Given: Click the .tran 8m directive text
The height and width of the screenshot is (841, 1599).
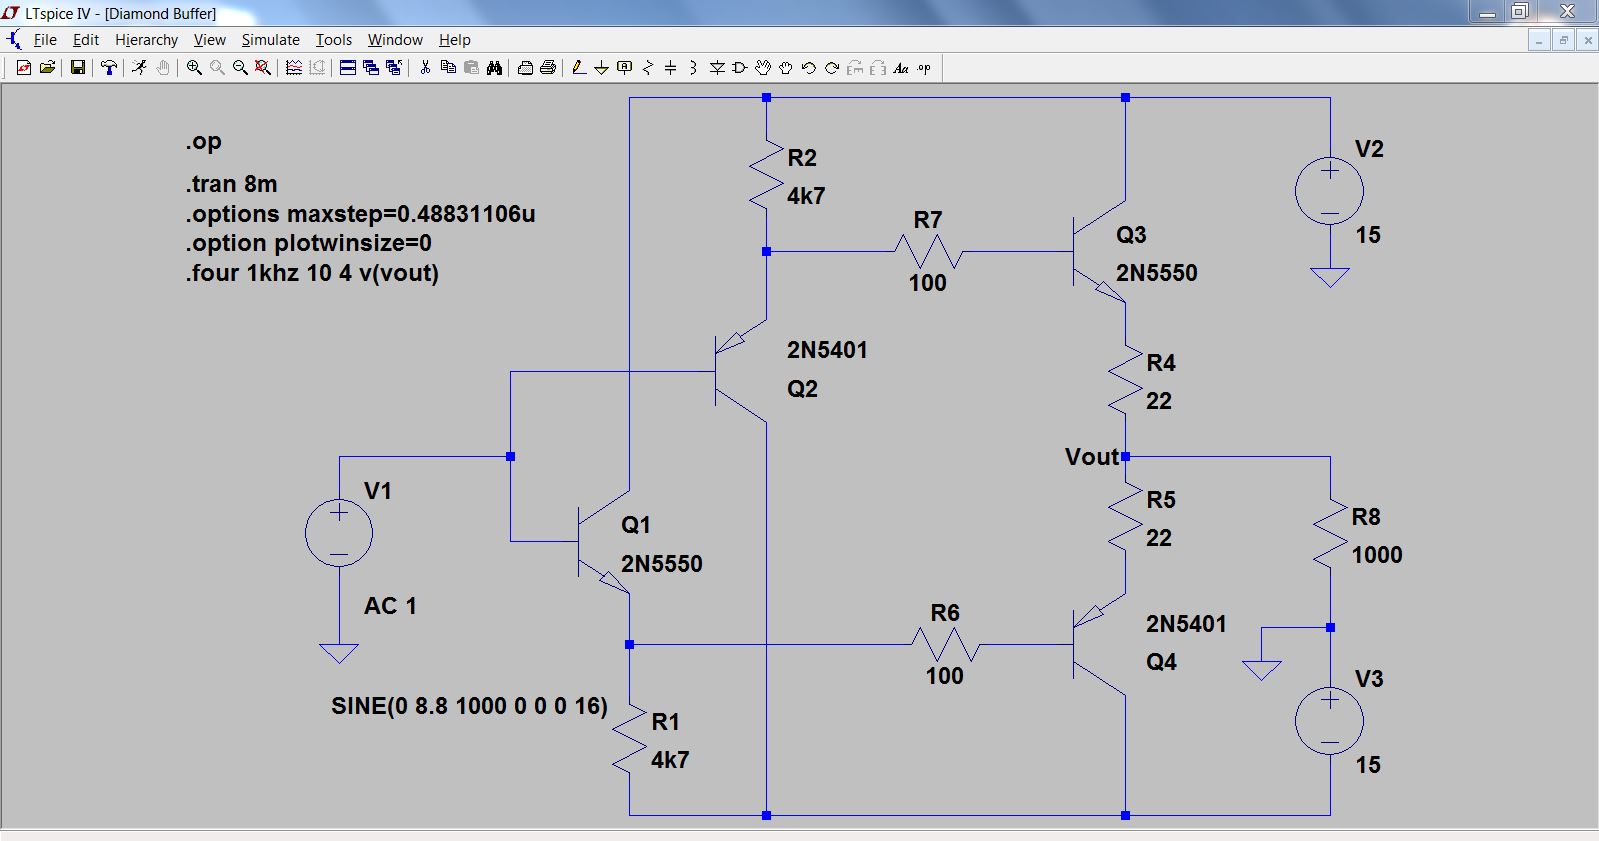Looking at the screenshot, I should pos(231,184).
